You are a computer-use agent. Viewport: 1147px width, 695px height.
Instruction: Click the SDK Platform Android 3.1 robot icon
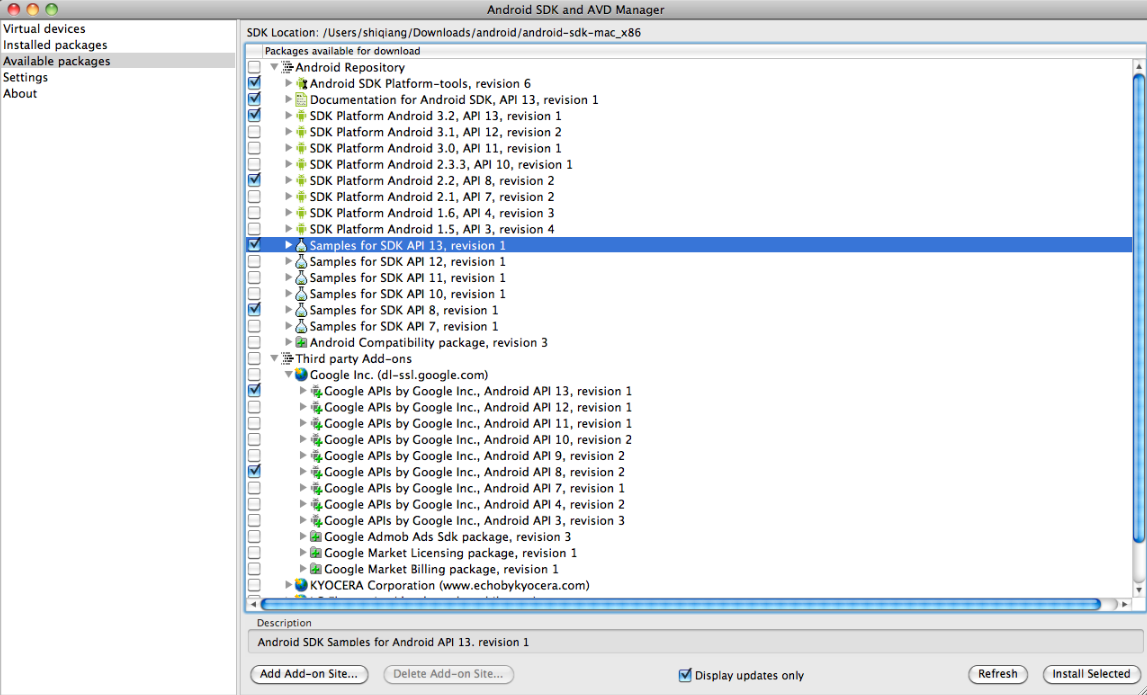point(301,132)
